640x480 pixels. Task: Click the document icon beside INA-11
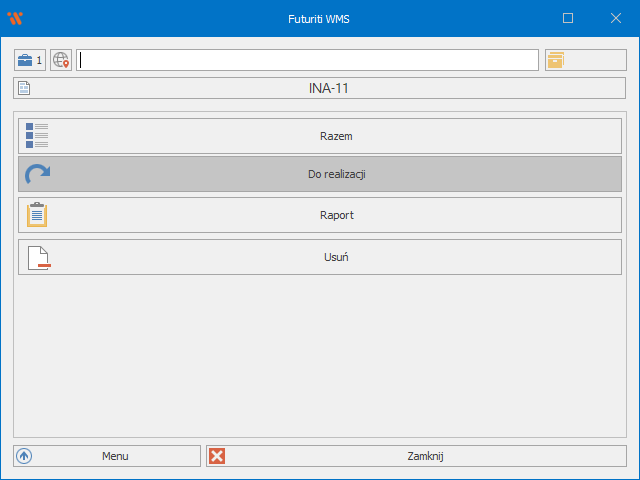coord(25,88)
